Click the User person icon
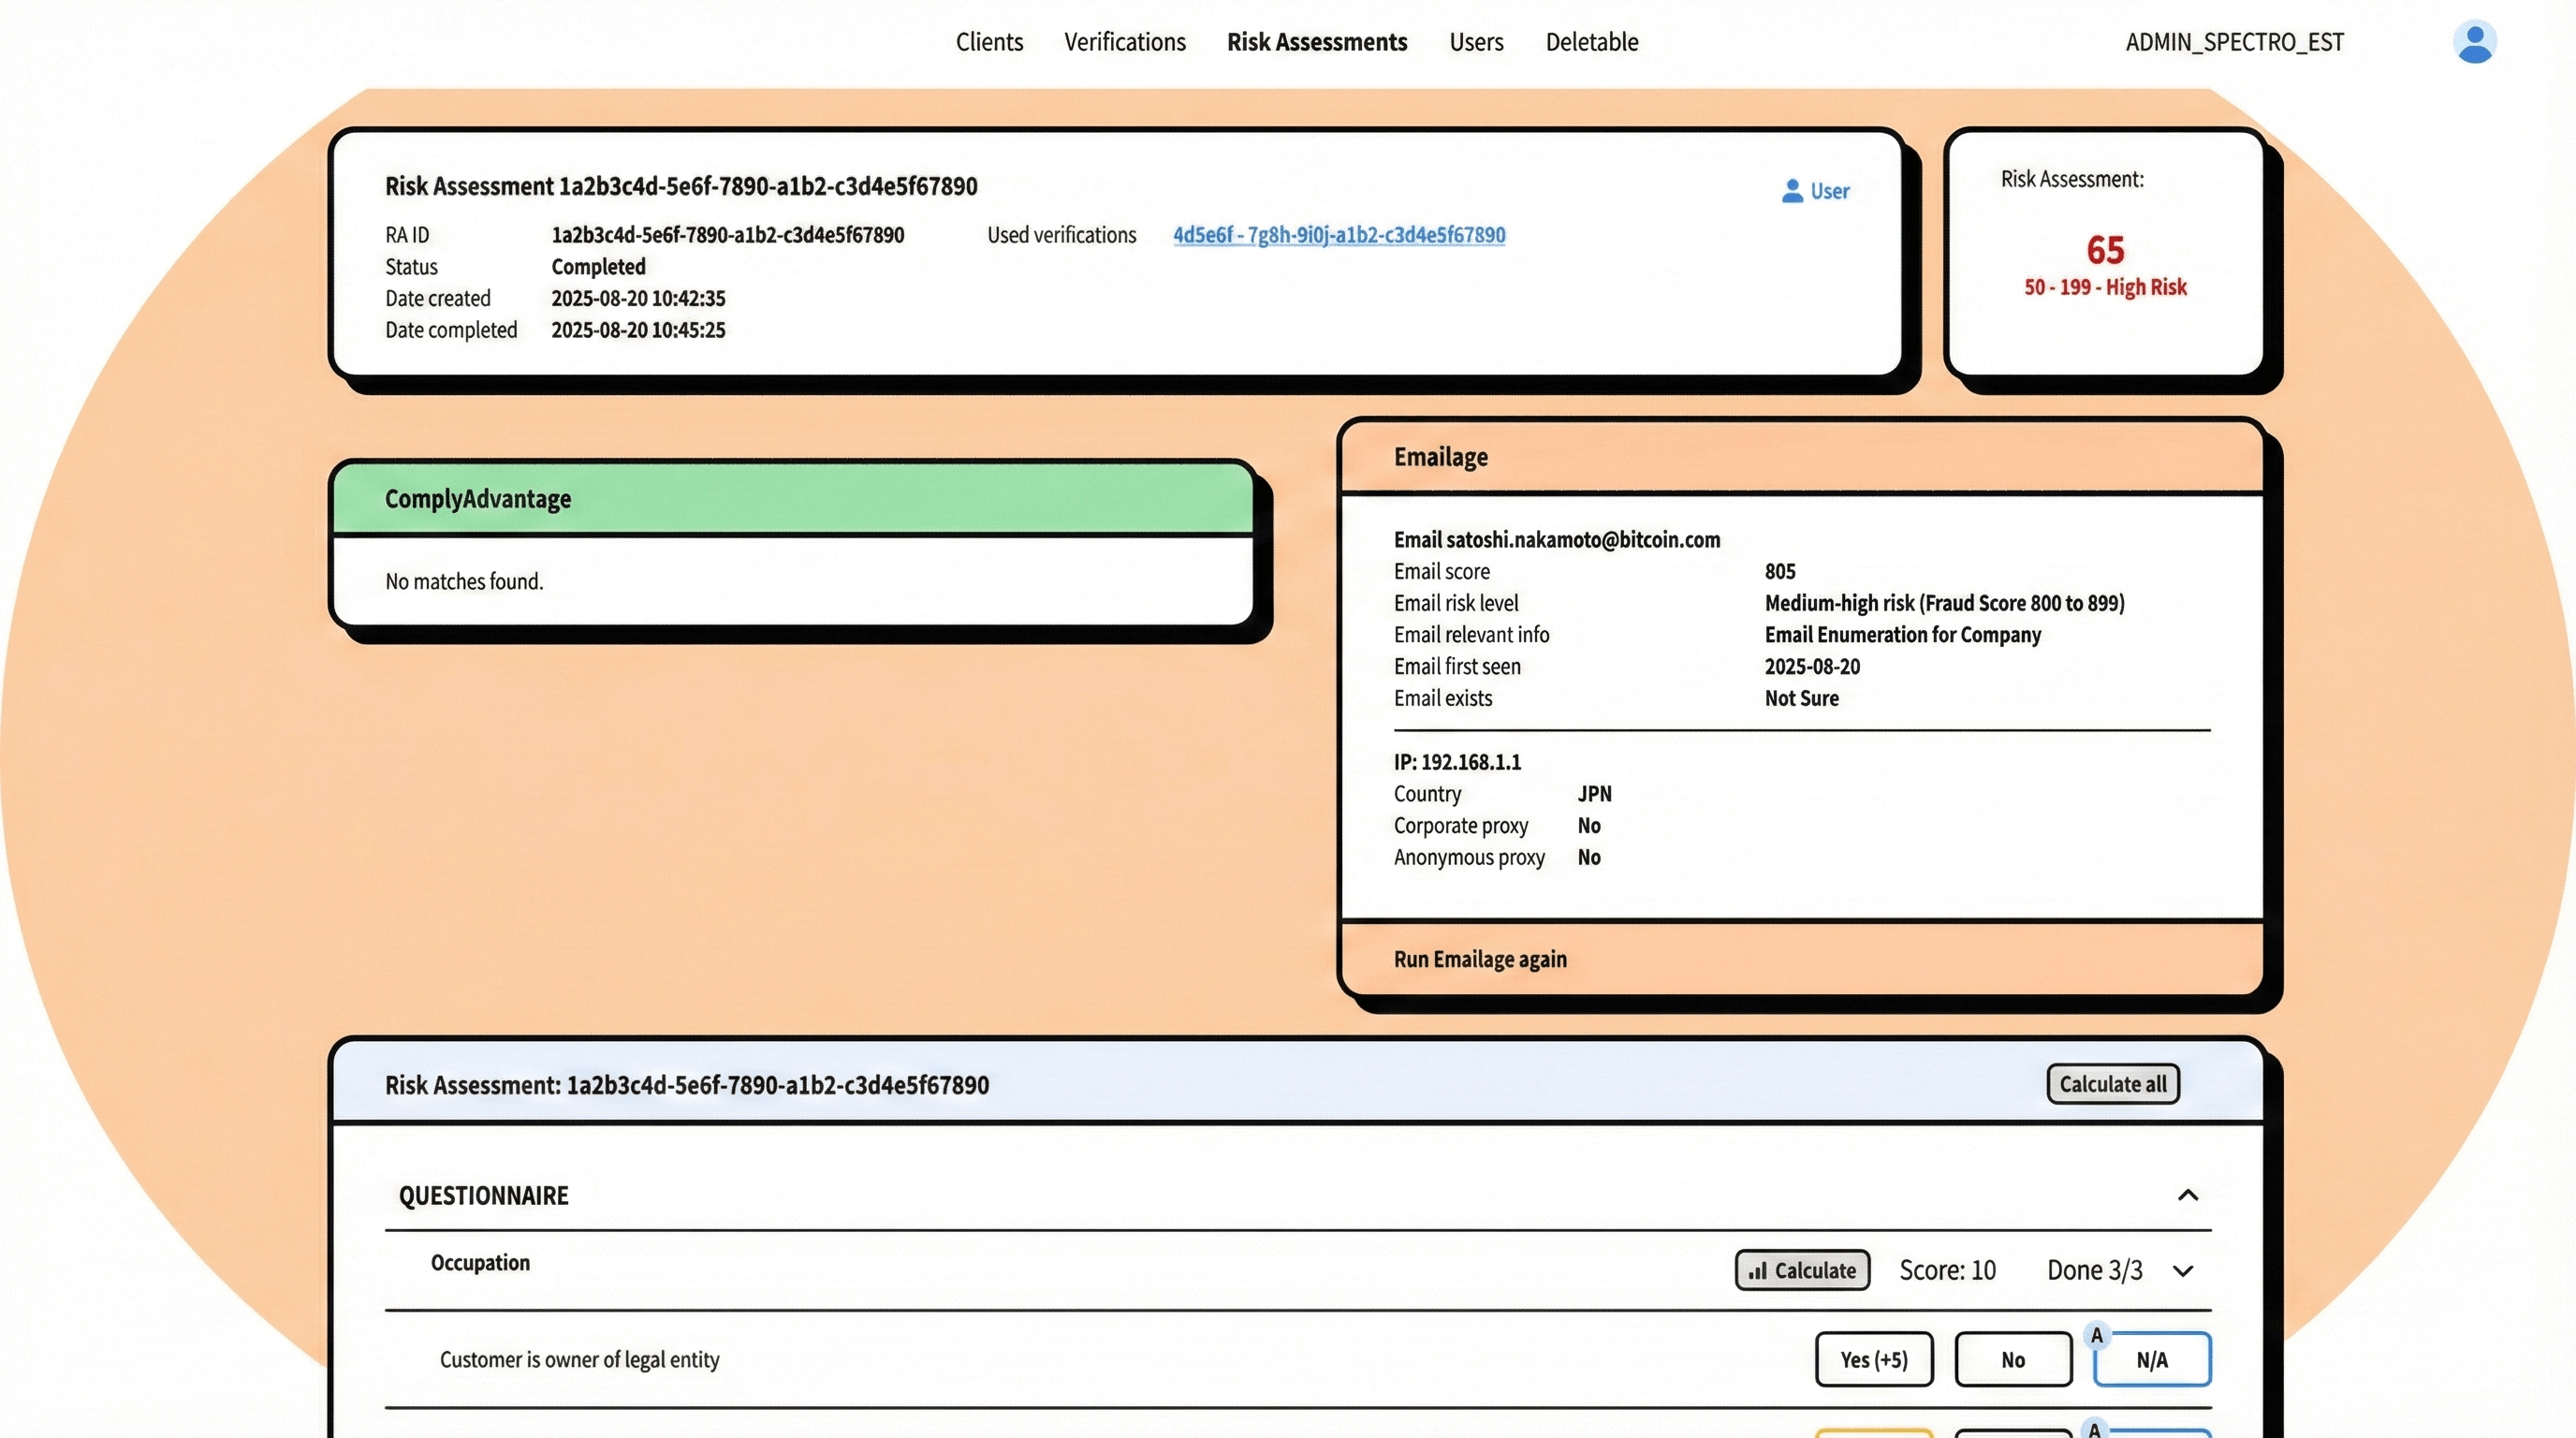Viewport: 2576px width, 1438px height. click(1792, 191)
